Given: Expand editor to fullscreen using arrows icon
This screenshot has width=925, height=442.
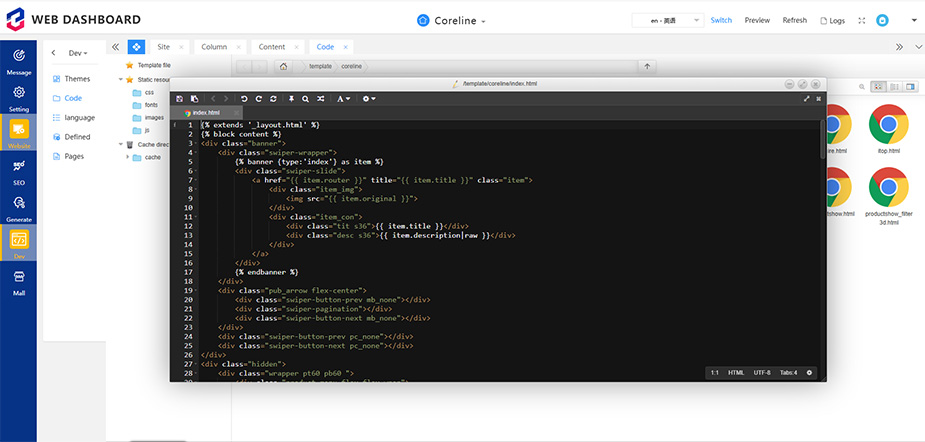Looking at the screenshot, I should coord(806,99).
